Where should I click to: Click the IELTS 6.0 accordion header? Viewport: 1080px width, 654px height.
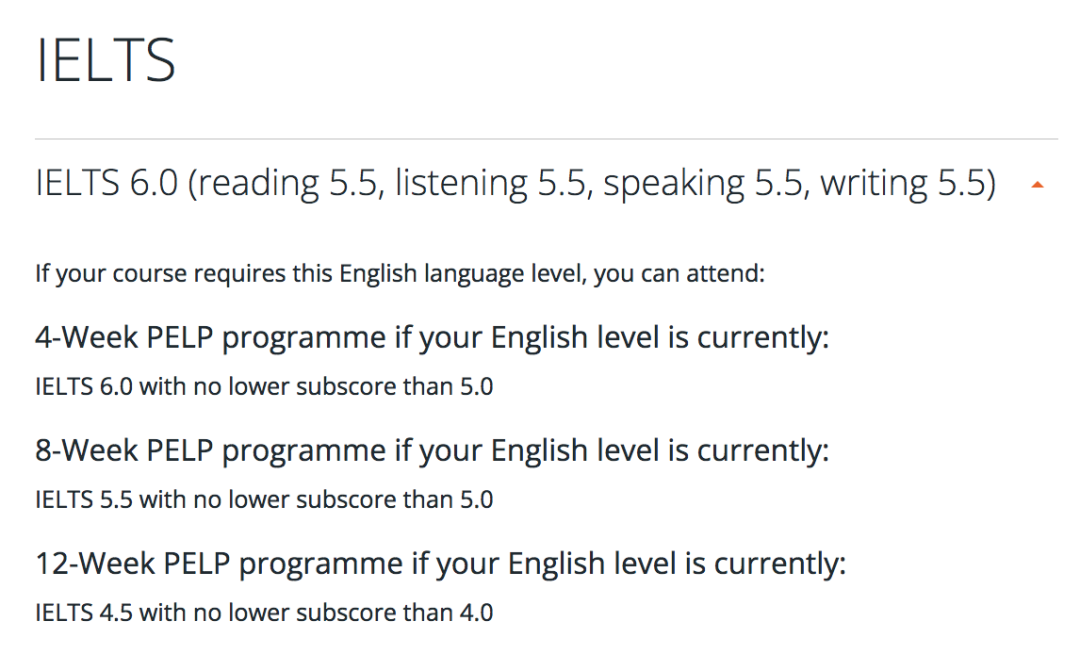click(x=546, y=184)
